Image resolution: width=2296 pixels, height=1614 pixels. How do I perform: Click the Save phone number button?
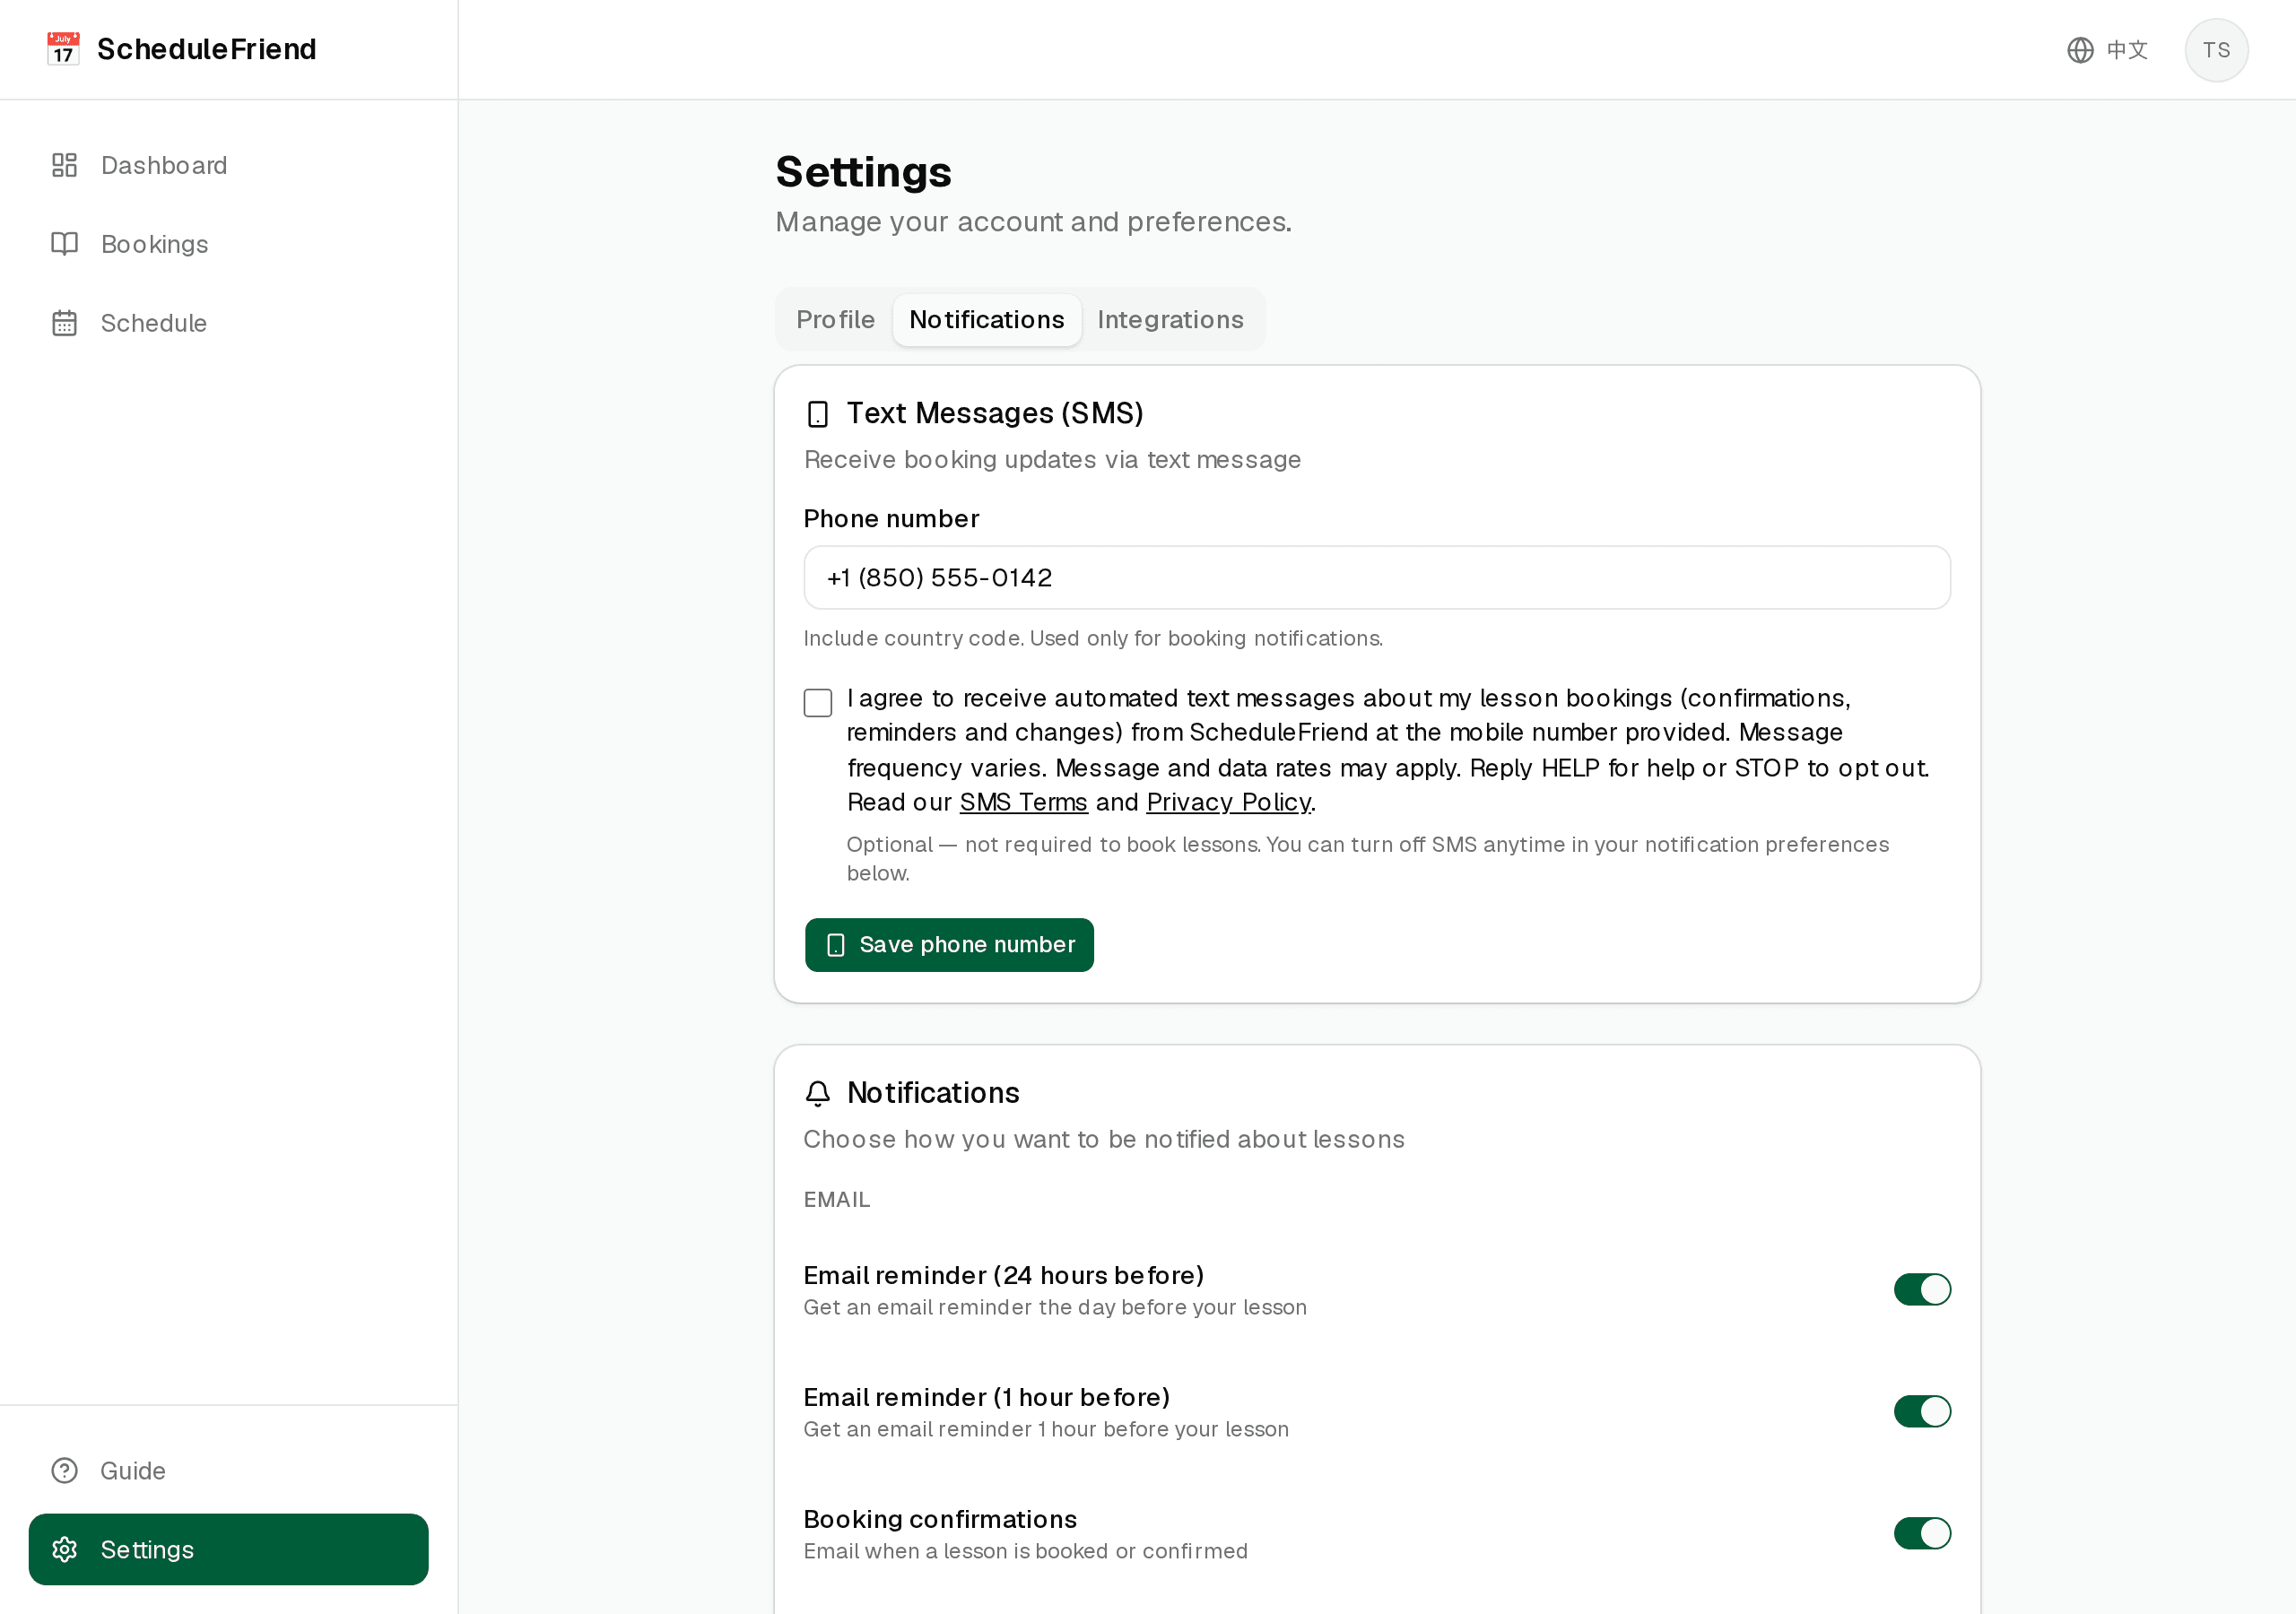tap(949, 944)
